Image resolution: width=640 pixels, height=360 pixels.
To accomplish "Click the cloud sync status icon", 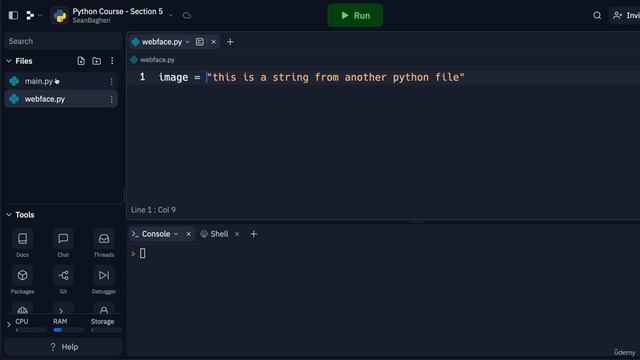I will click(x=187, y=16).
